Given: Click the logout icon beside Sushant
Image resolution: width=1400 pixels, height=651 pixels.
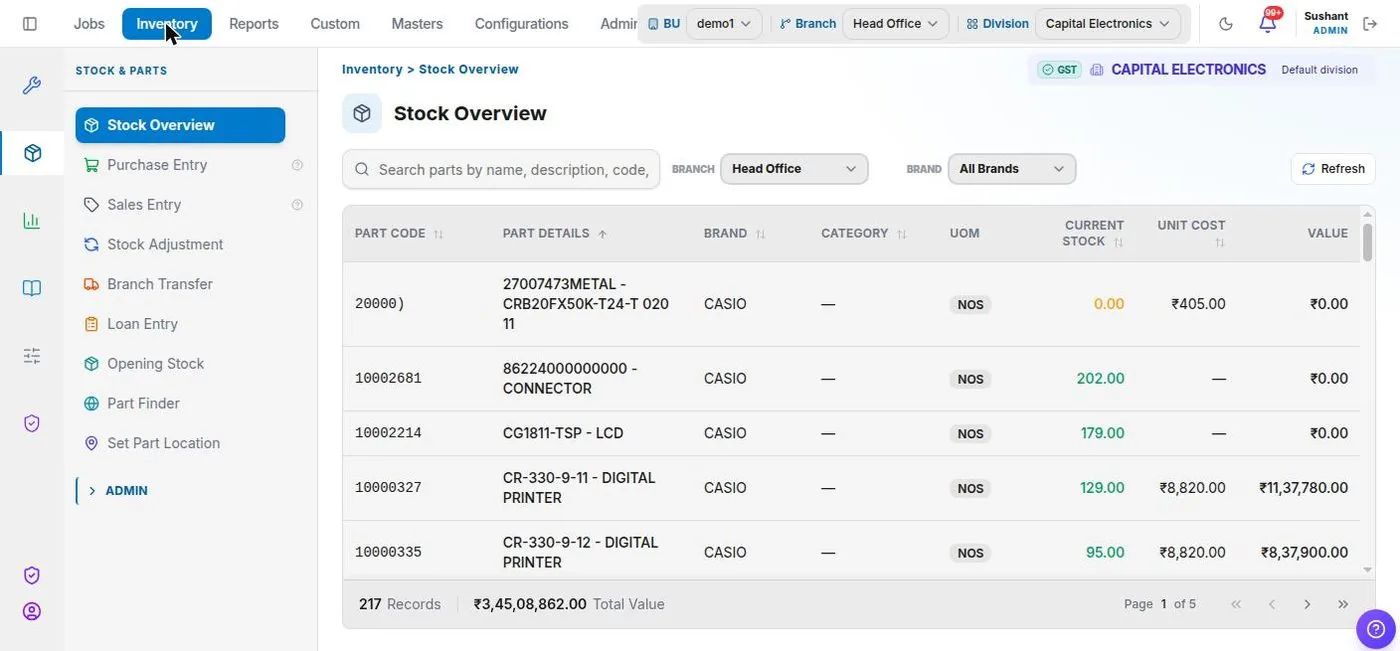Looking at the screenshot, I should (x=1370, y=24).
